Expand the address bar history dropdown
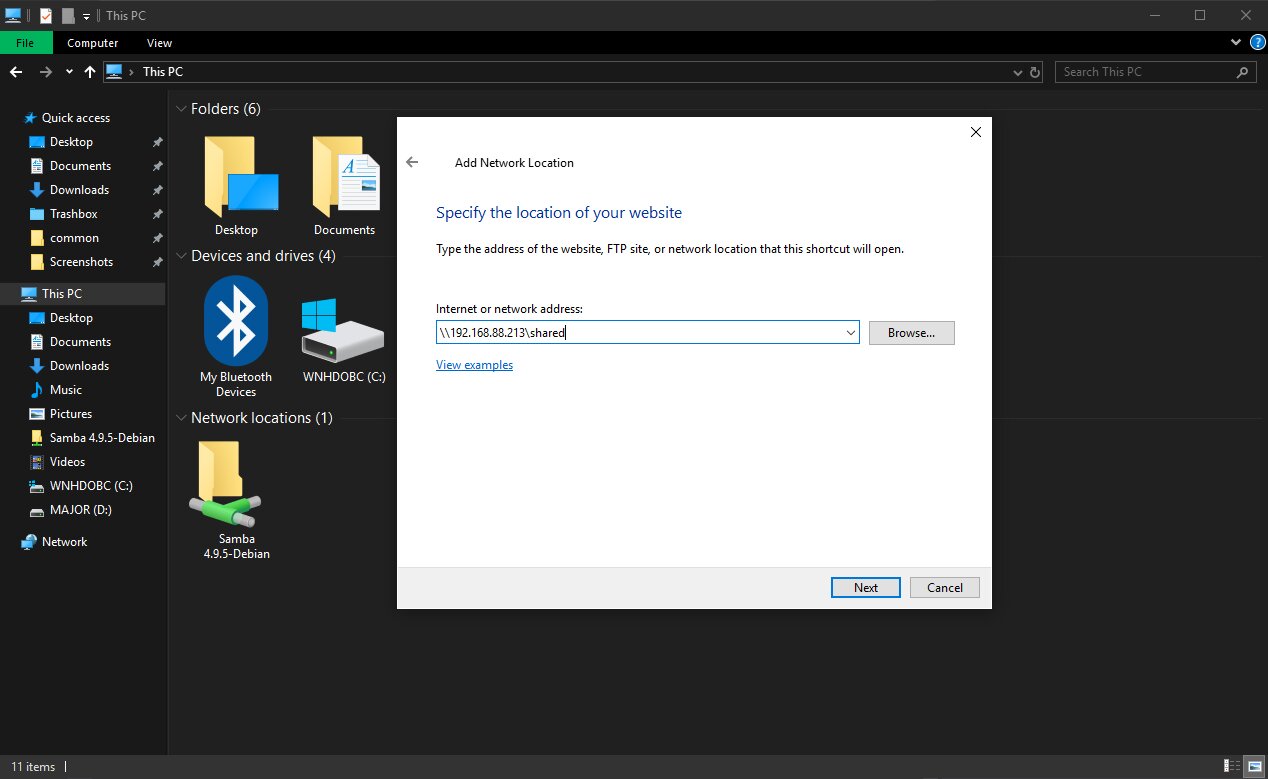 point(1017,72)
